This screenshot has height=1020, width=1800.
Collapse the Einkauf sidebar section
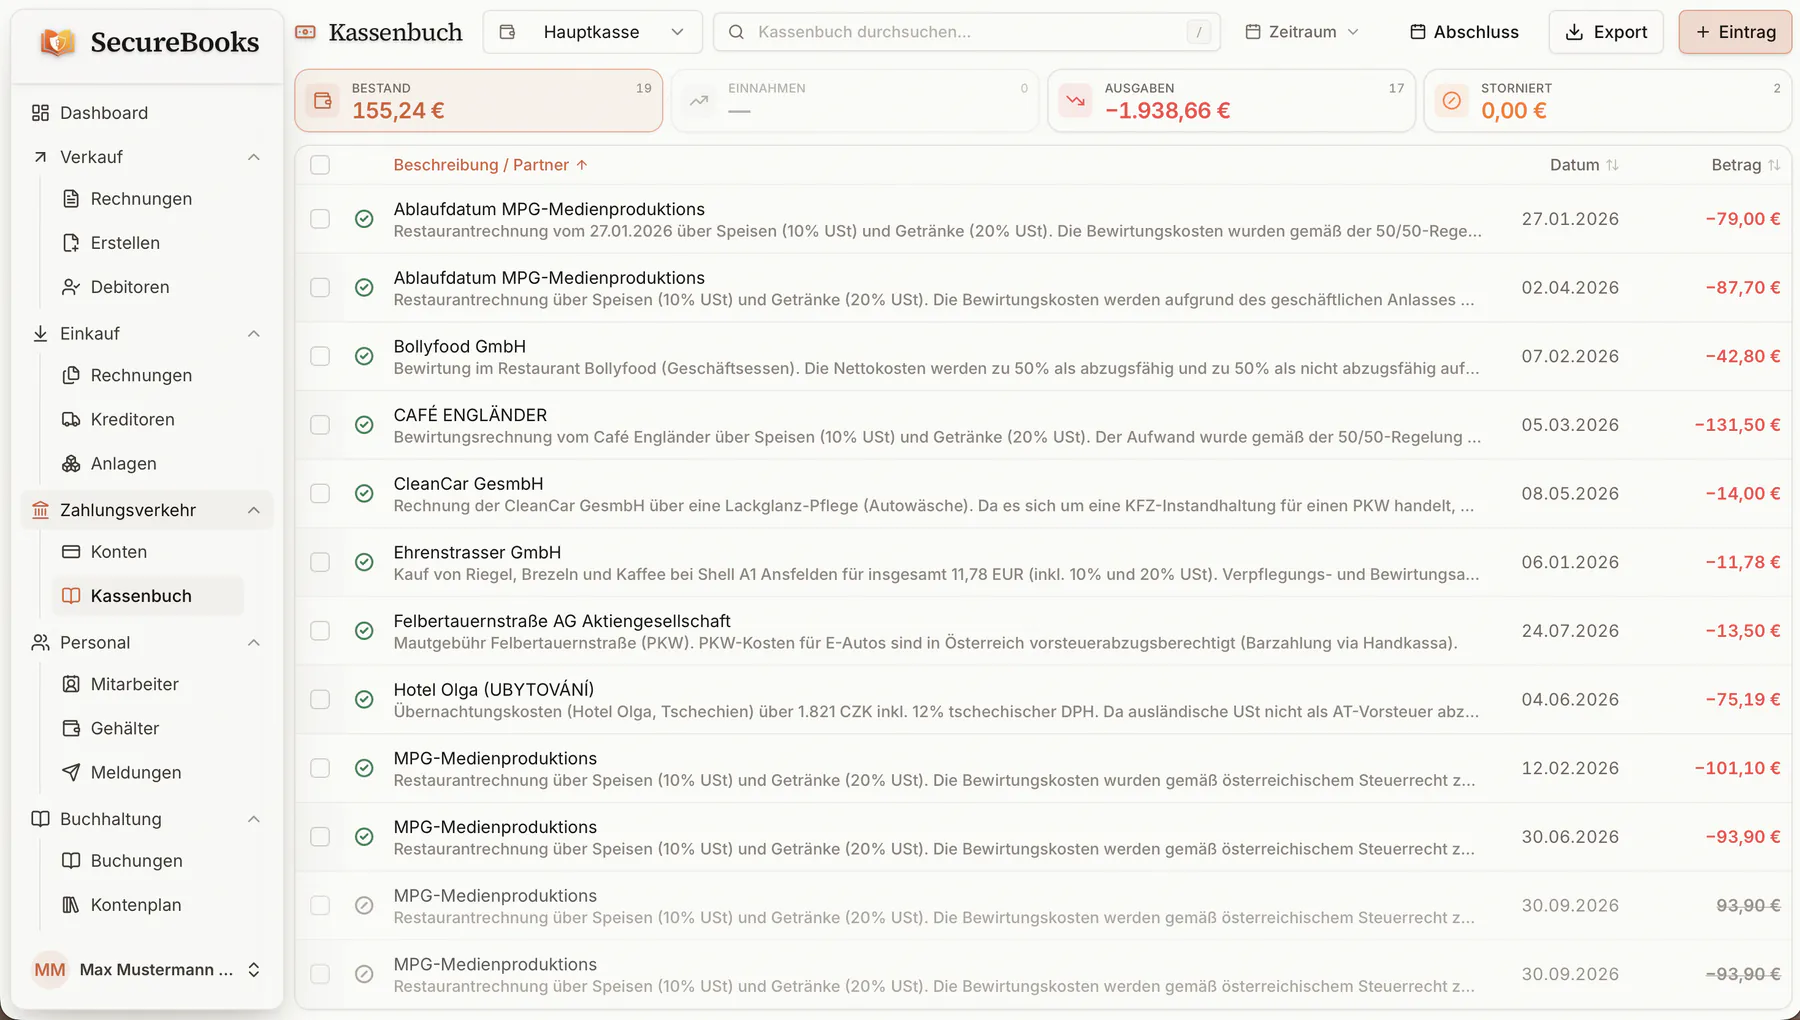coord(254,334)
